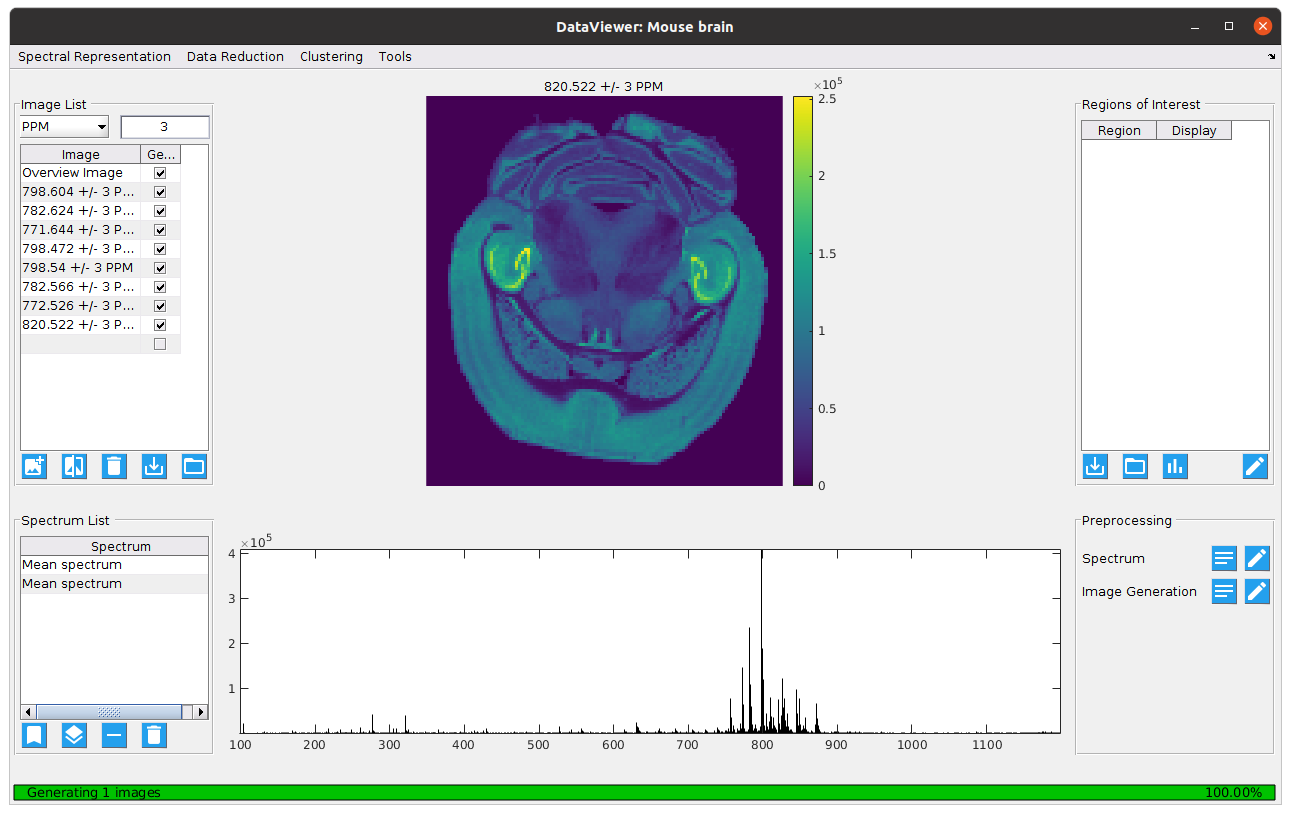Select the first Mean spectrum entry
The width and height of the screenshot is (1291, 814).
click(72, 565)
